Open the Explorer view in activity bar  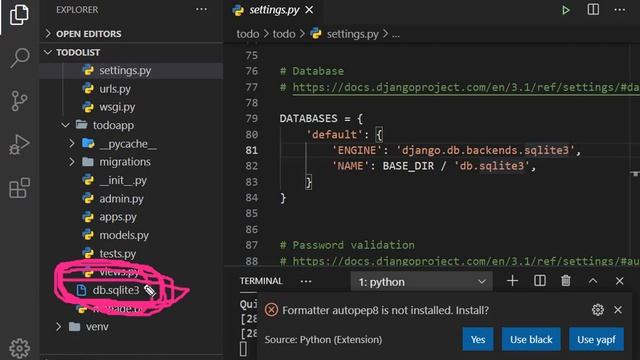coord(19,14)
